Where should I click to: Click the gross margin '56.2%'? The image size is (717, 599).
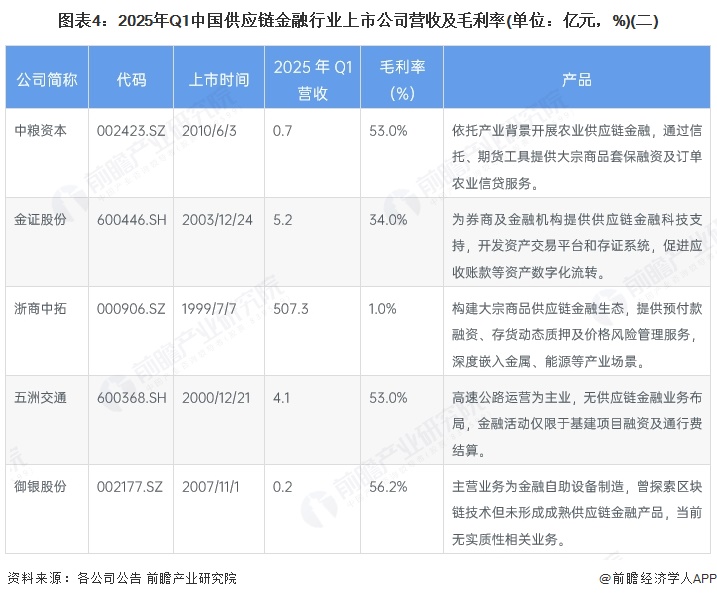[x=388, y=487]
